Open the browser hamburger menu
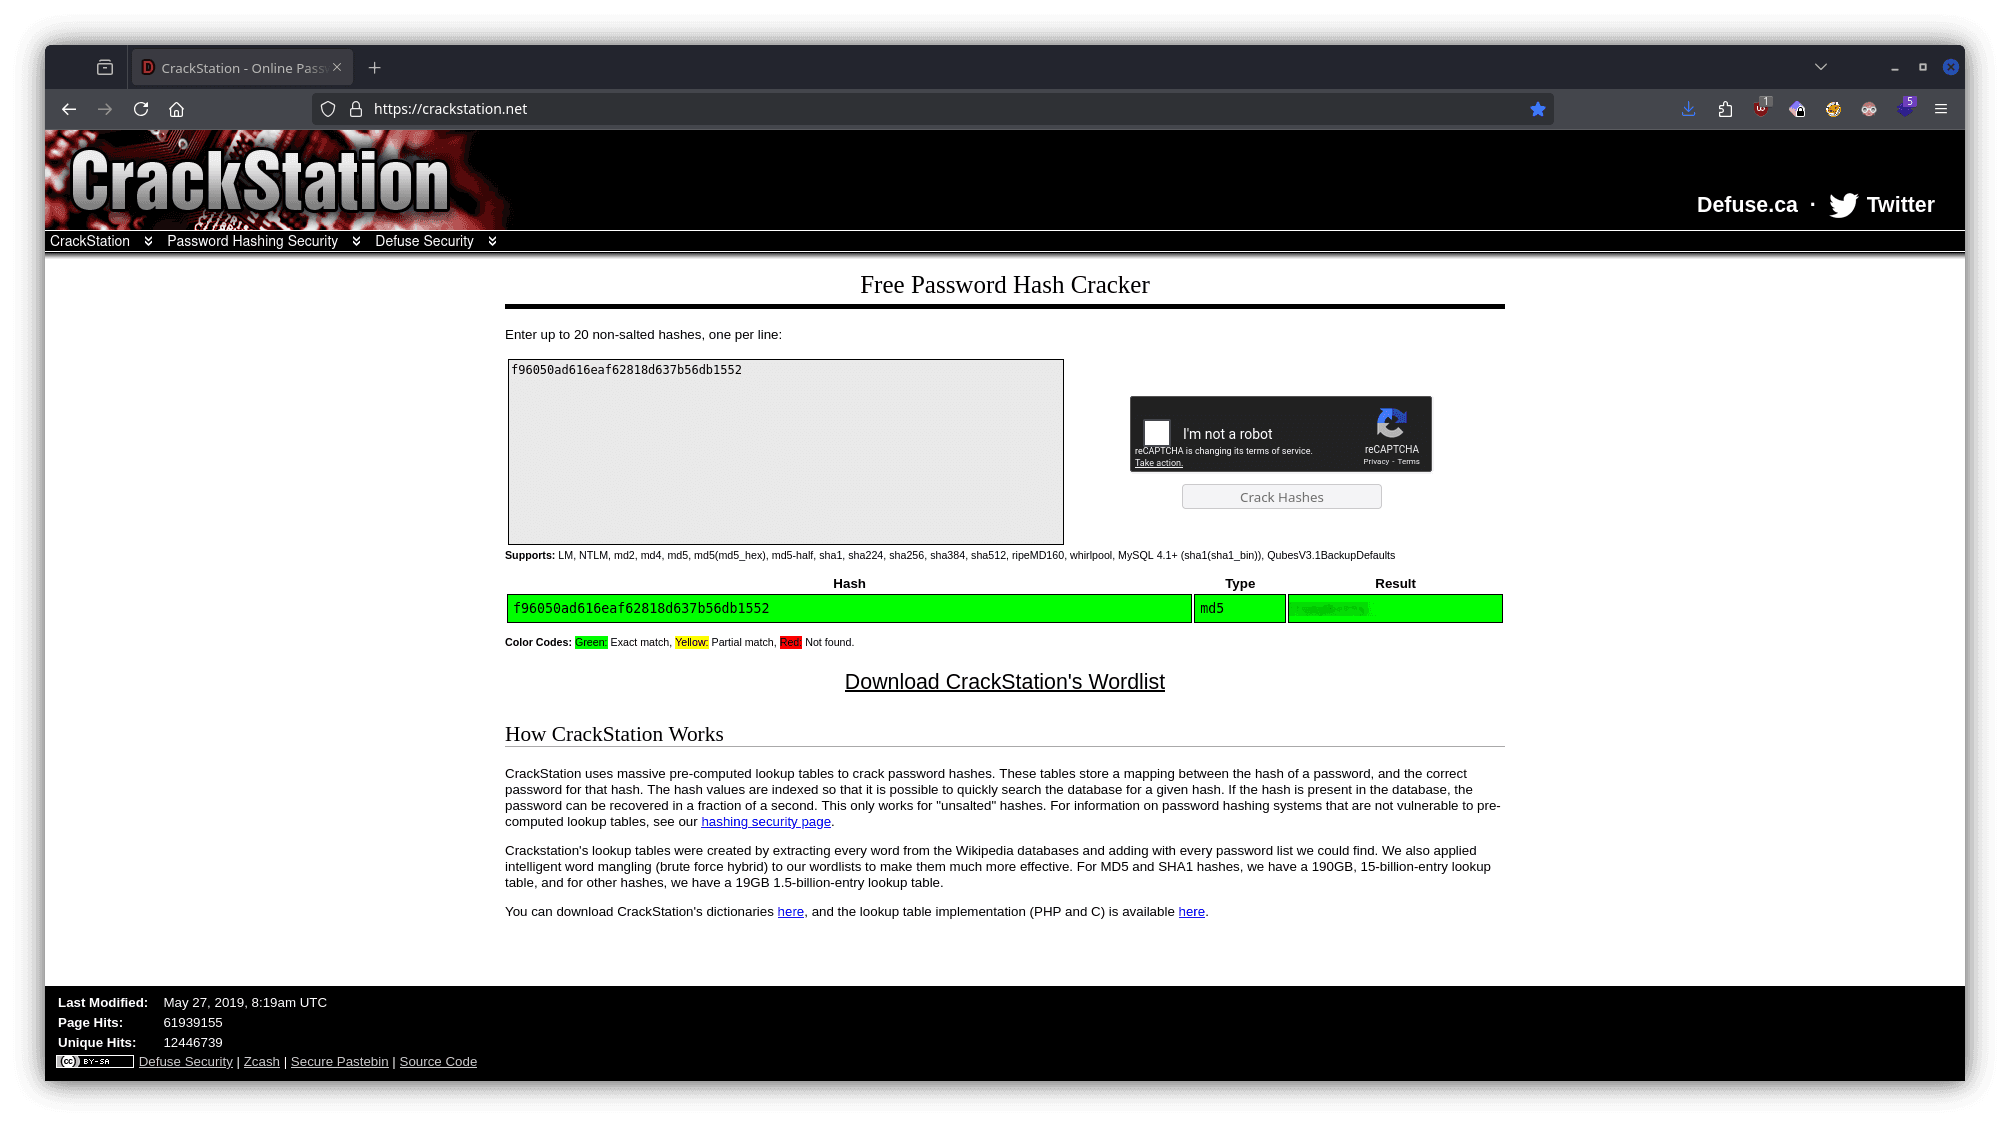Image resolution: width=2010 pixels, height=1126 pixels. pyautogui.click(x=1940, y=109)
